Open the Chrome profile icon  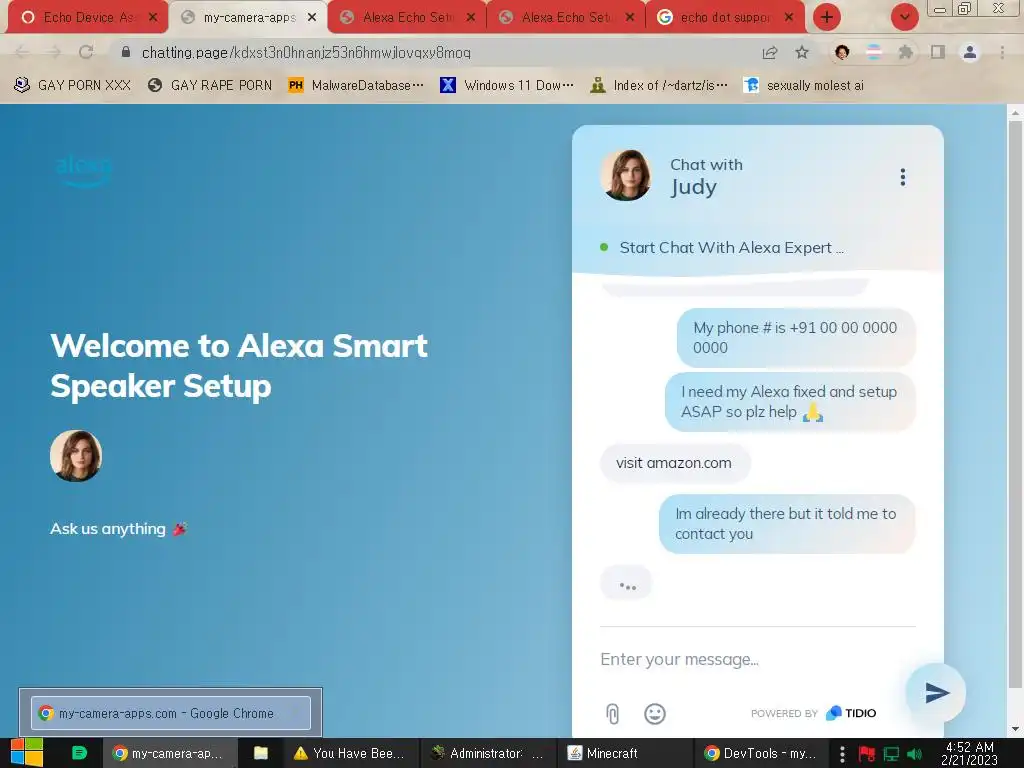click(970, 53)
